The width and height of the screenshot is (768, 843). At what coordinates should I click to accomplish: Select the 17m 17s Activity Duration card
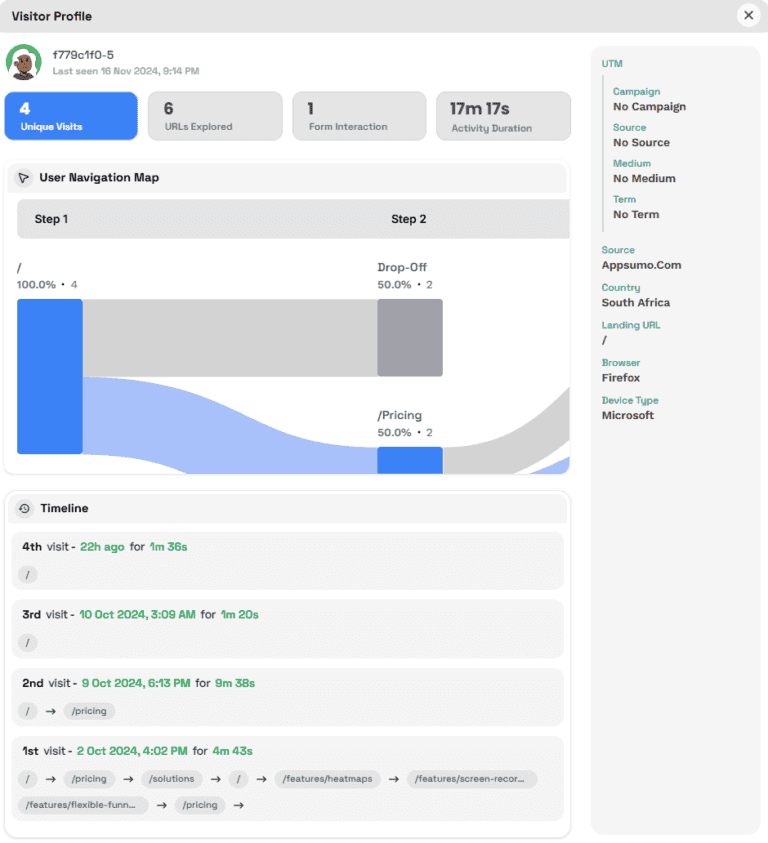point(503,116)
